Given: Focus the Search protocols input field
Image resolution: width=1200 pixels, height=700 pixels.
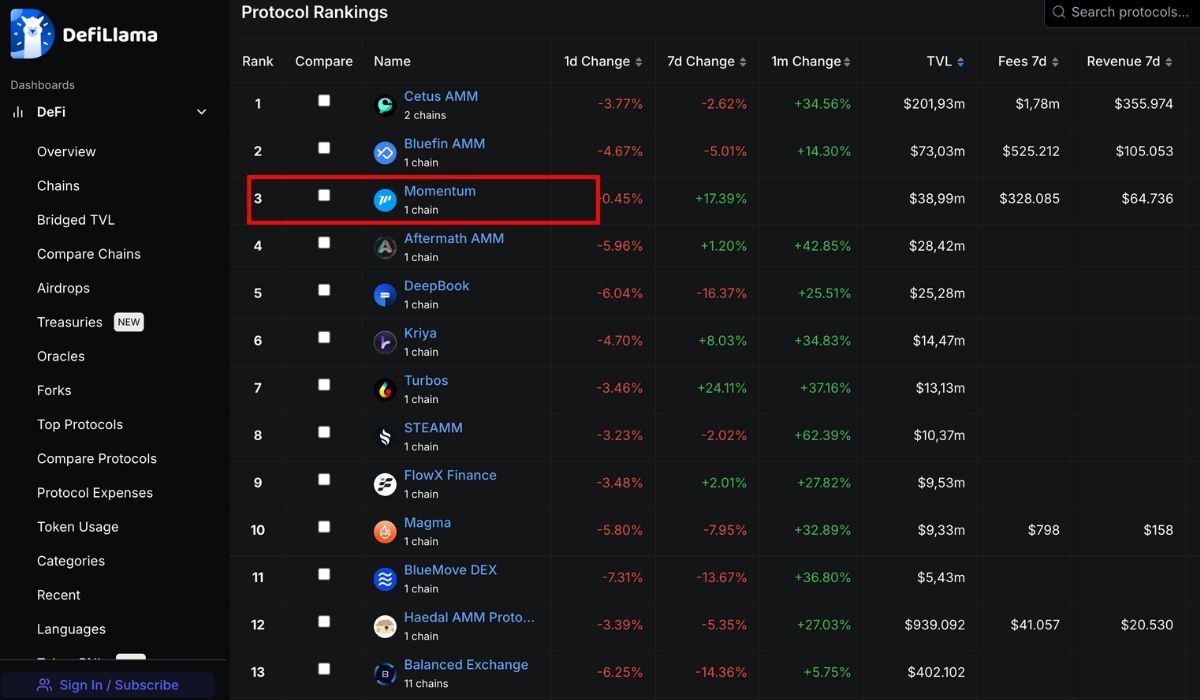Looking at the screenshot, I should (x=1123, y=12).
